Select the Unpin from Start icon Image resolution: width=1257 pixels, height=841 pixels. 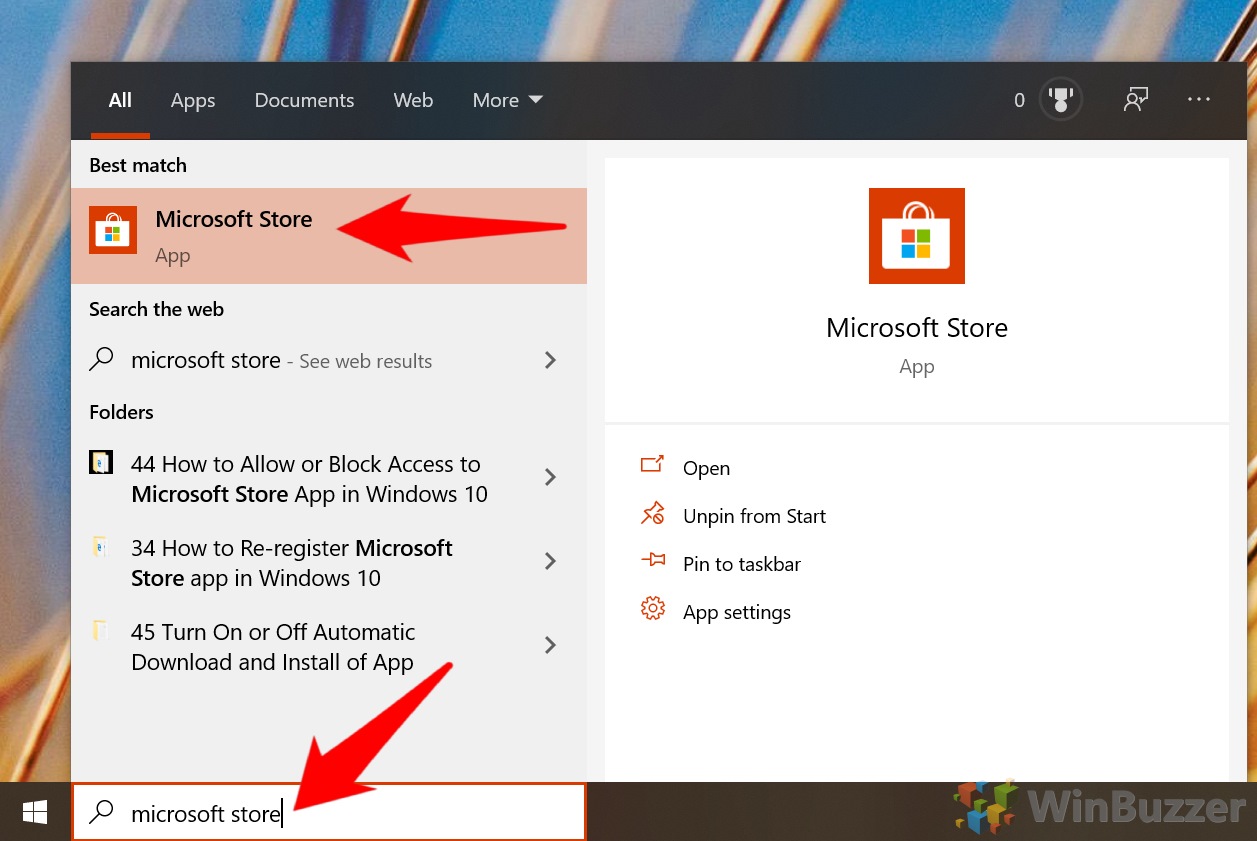click(652, 514)
